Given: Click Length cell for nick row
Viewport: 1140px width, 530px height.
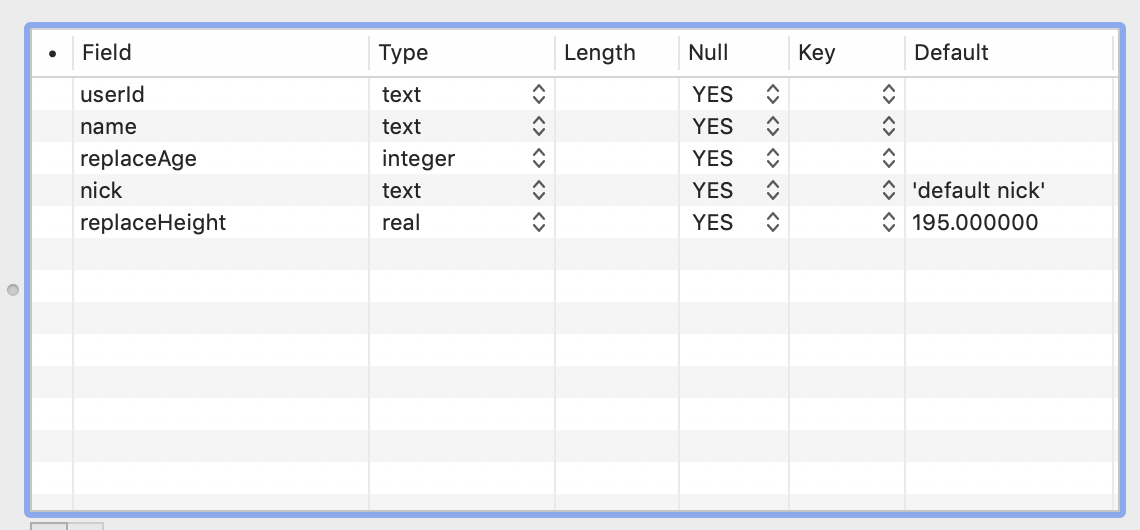Looking at the screenshot, I should pos(616,191).
